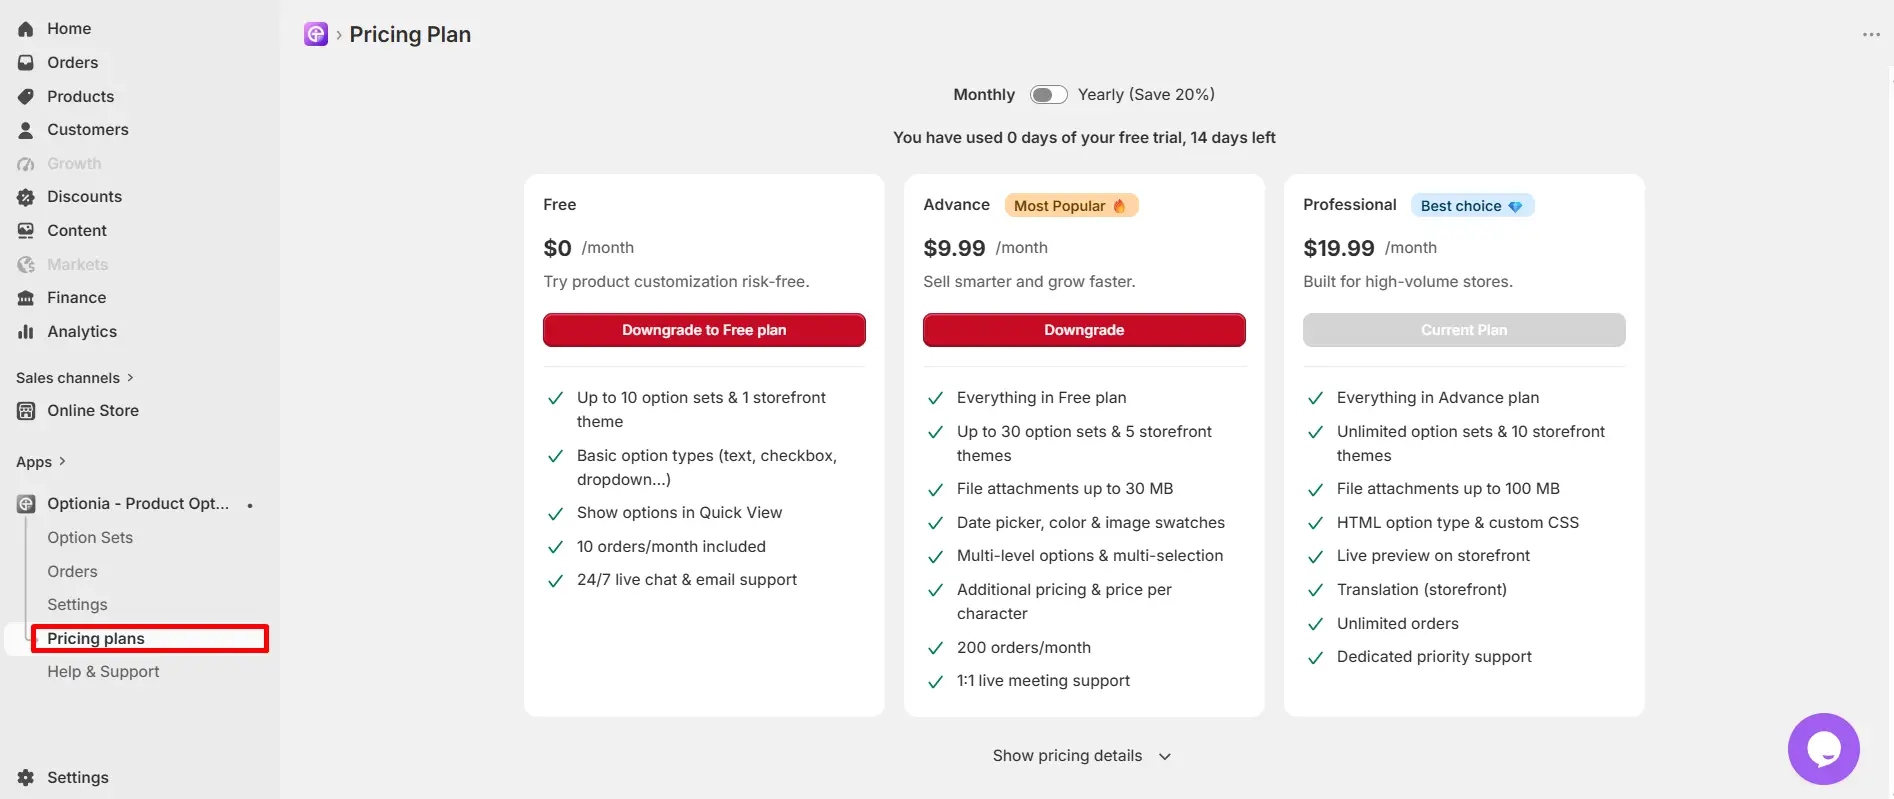Click the Online Store icon
1894x799 pixels.
pos(26,411)
